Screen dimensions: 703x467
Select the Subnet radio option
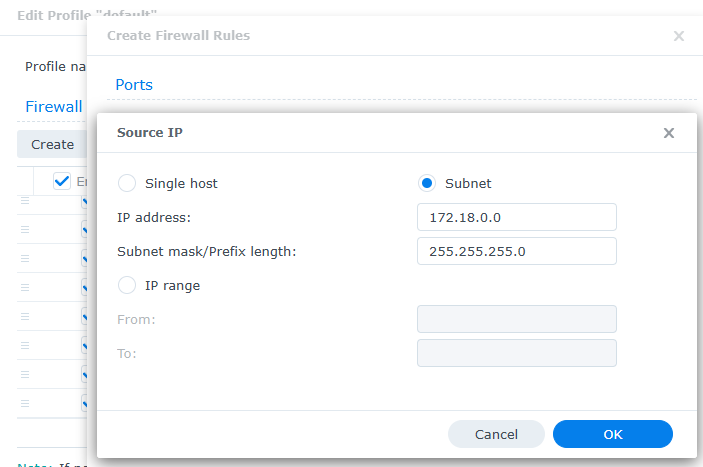click(427, 183)
